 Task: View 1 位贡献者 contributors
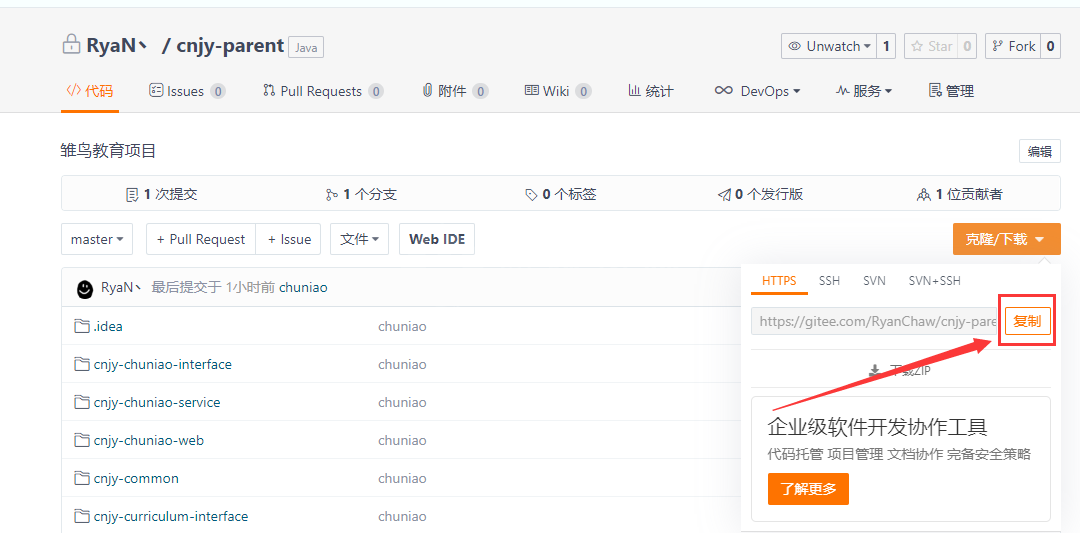coord(959,195)
